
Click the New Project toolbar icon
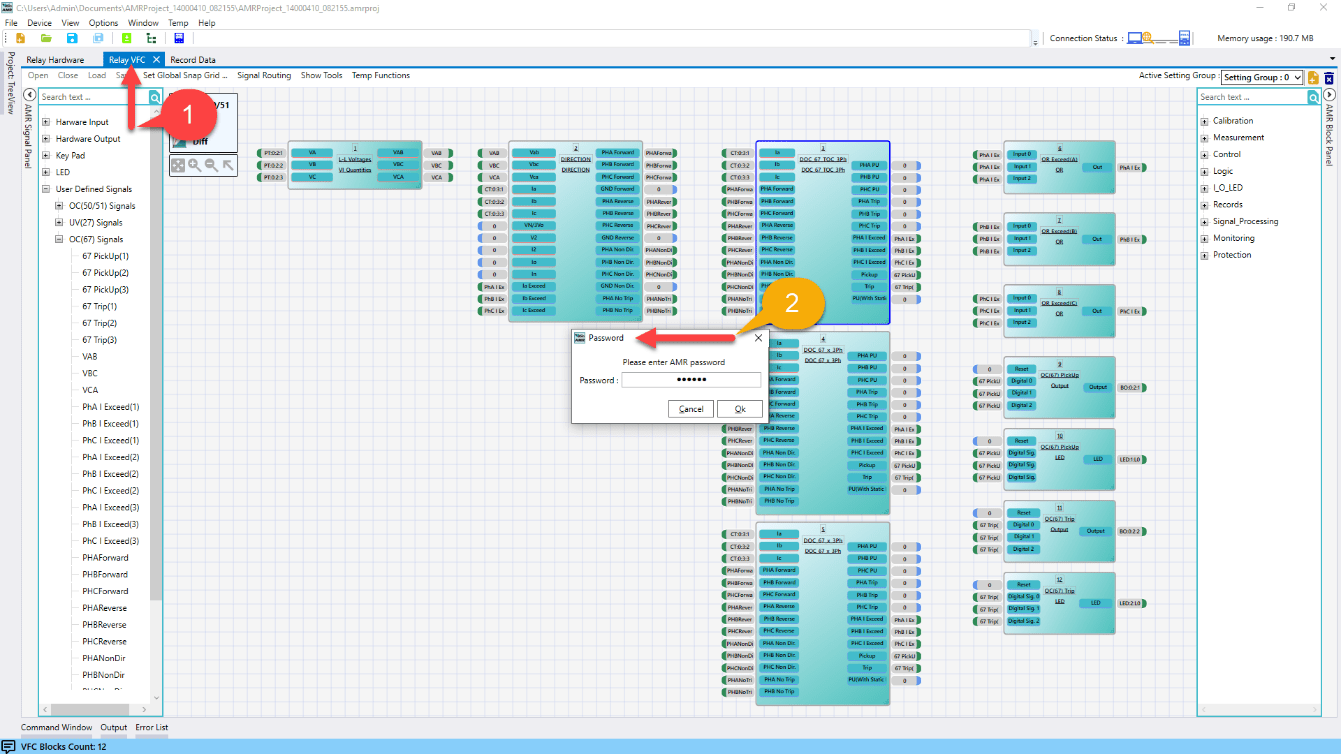coord(20,38)
